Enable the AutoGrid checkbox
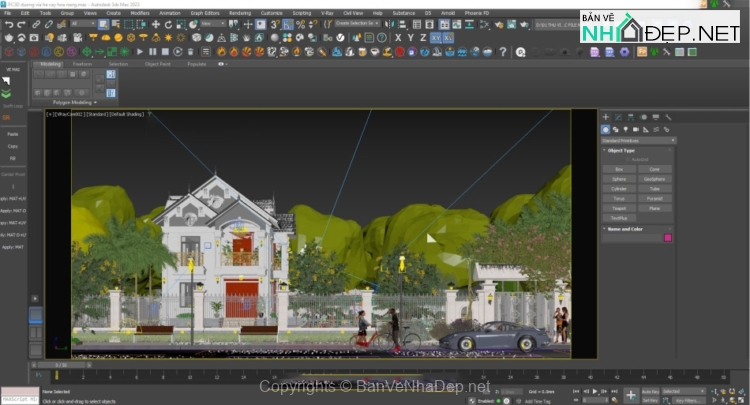Screen dimensions: 750x405 click(x=627, y=160)
